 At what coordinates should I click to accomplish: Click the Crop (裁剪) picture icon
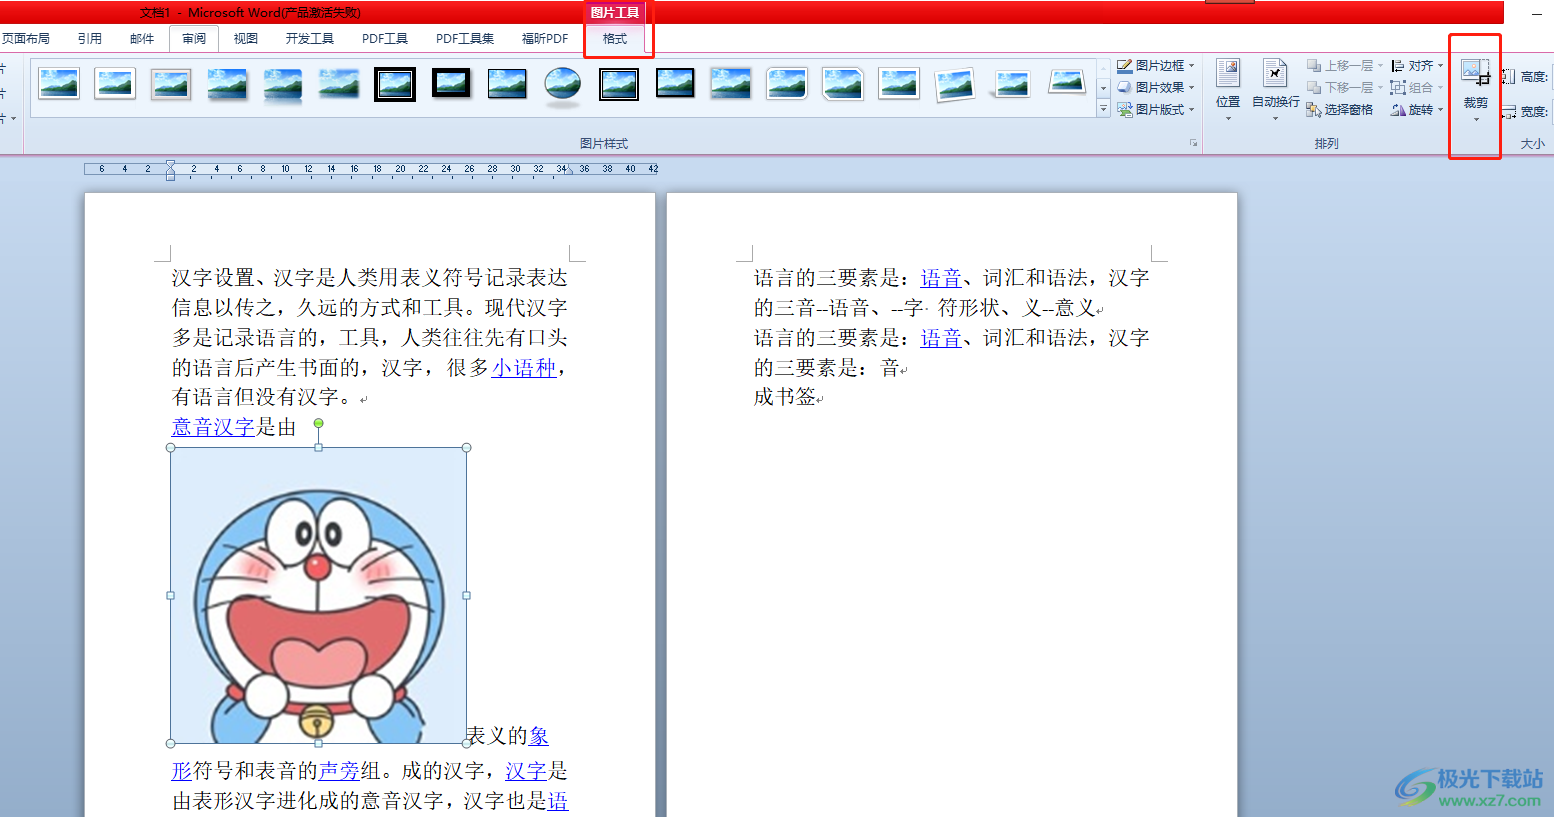click(x=1475, y=73)
